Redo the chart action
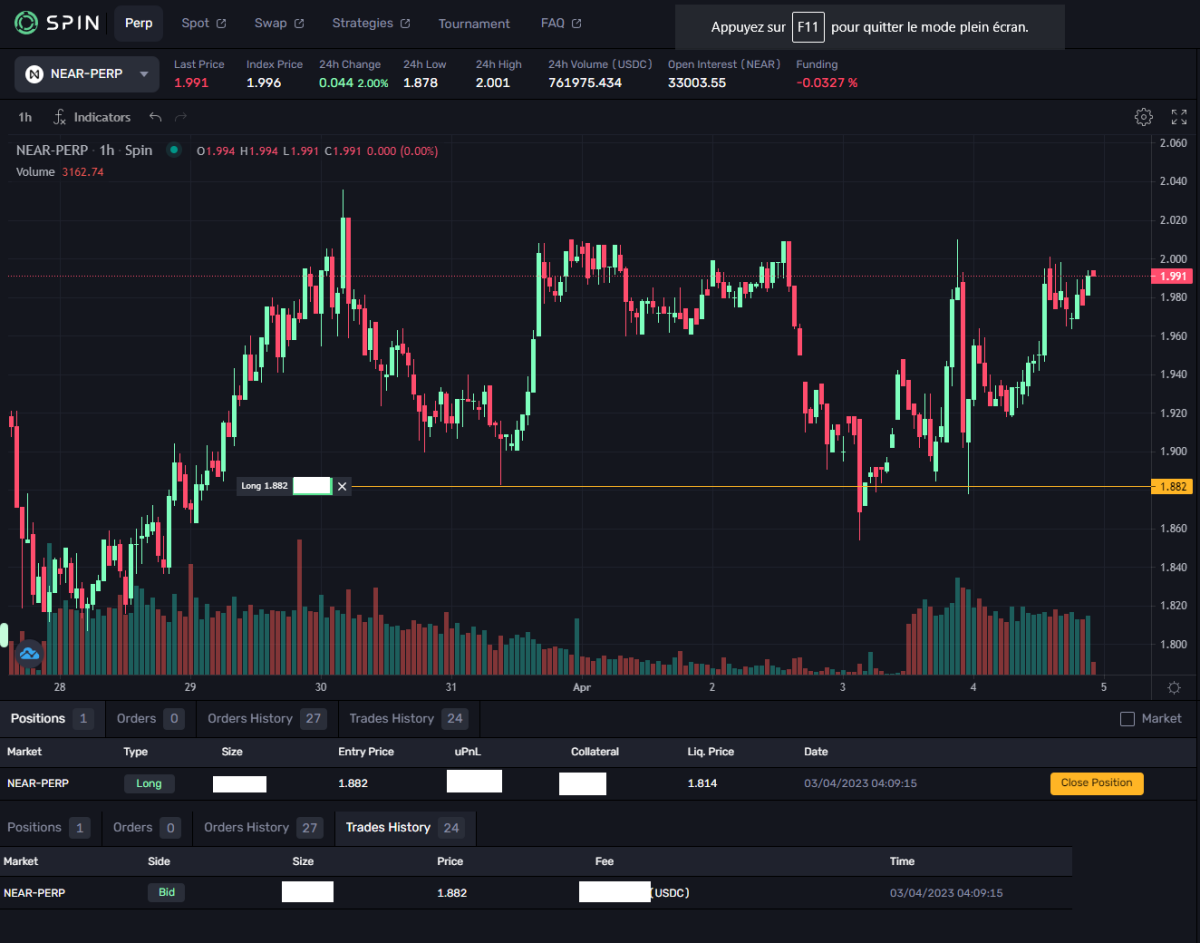The height and width of the screenshot is (943, 1200). pos(181,117)
